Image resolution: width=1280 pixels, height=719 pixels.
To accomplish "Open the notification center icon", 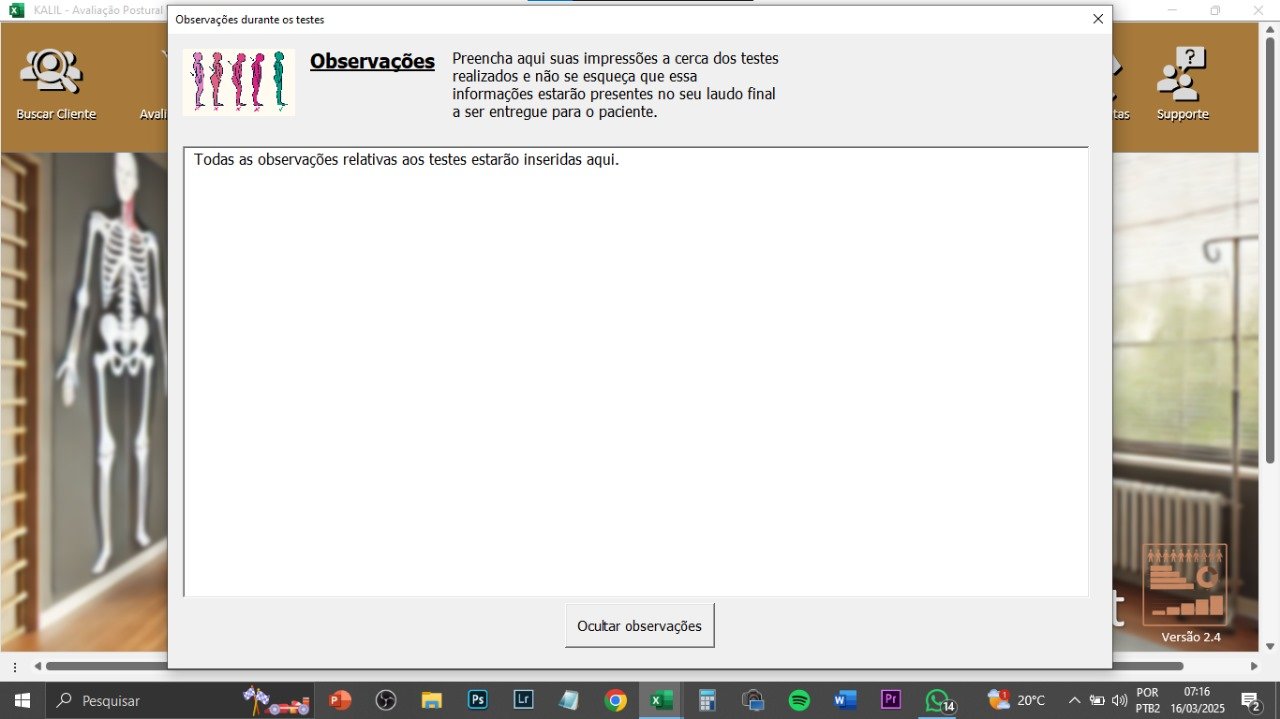I will click(1249, 700).
